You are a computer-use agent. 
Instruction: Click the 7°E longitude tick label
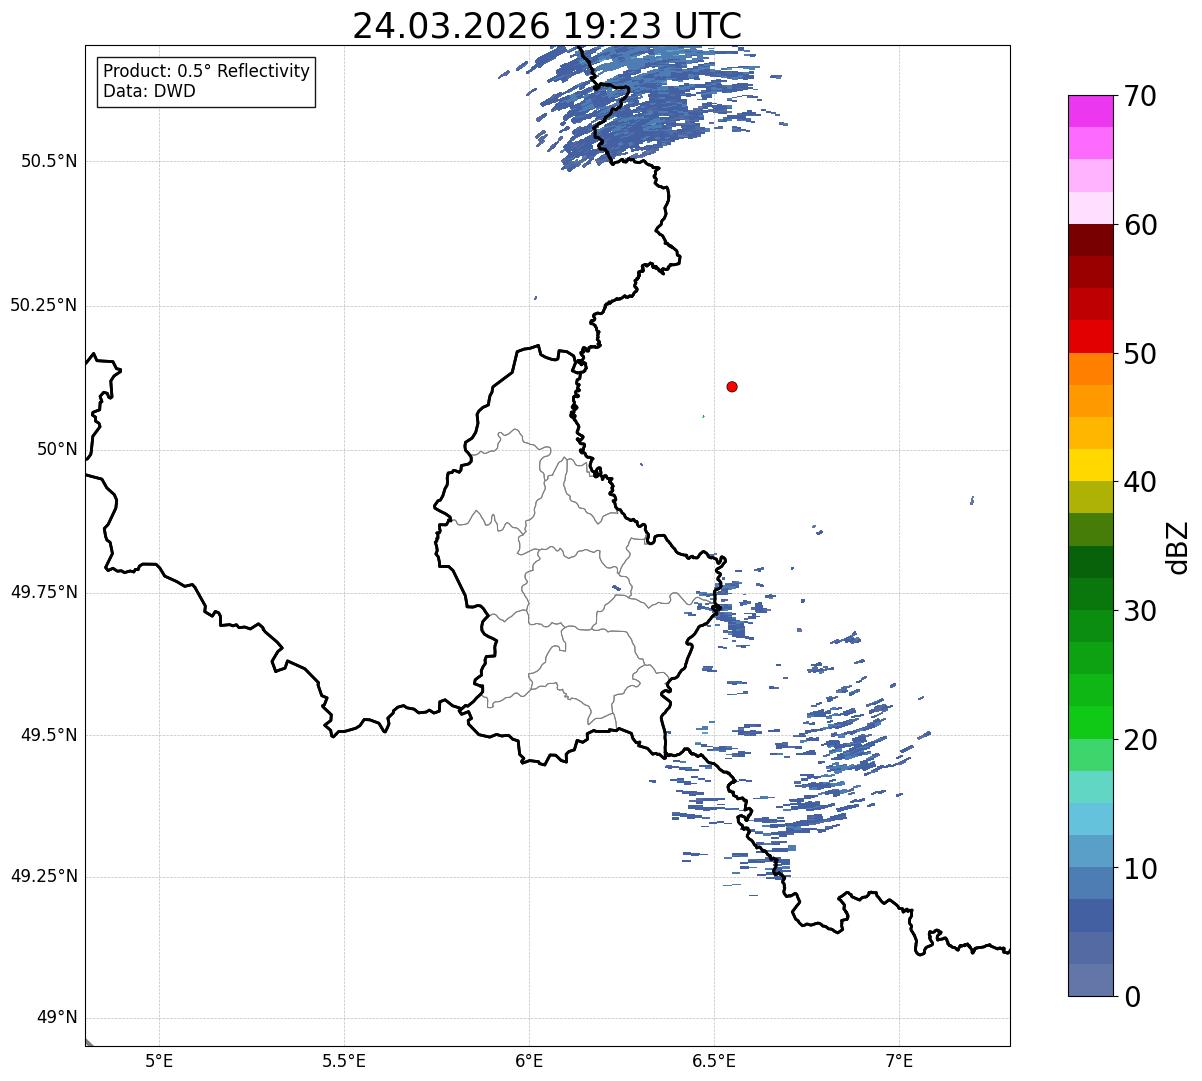point(899,1061)
